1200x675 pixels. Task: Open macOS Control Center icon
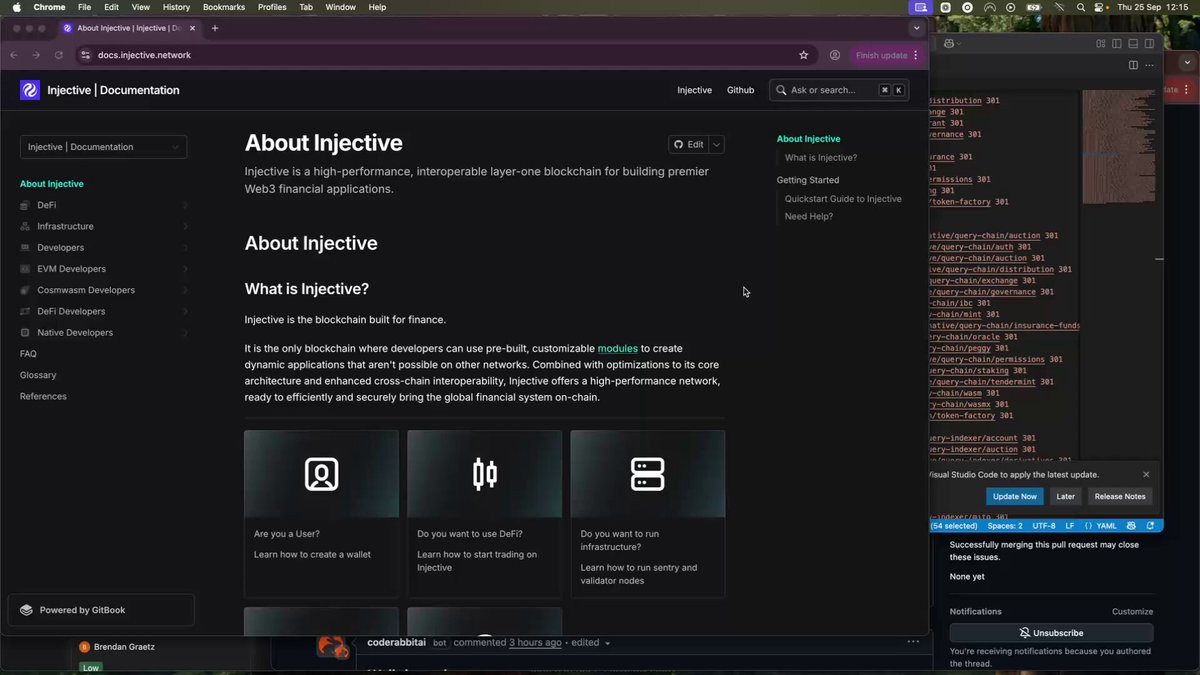click(x=1101, y=7)
